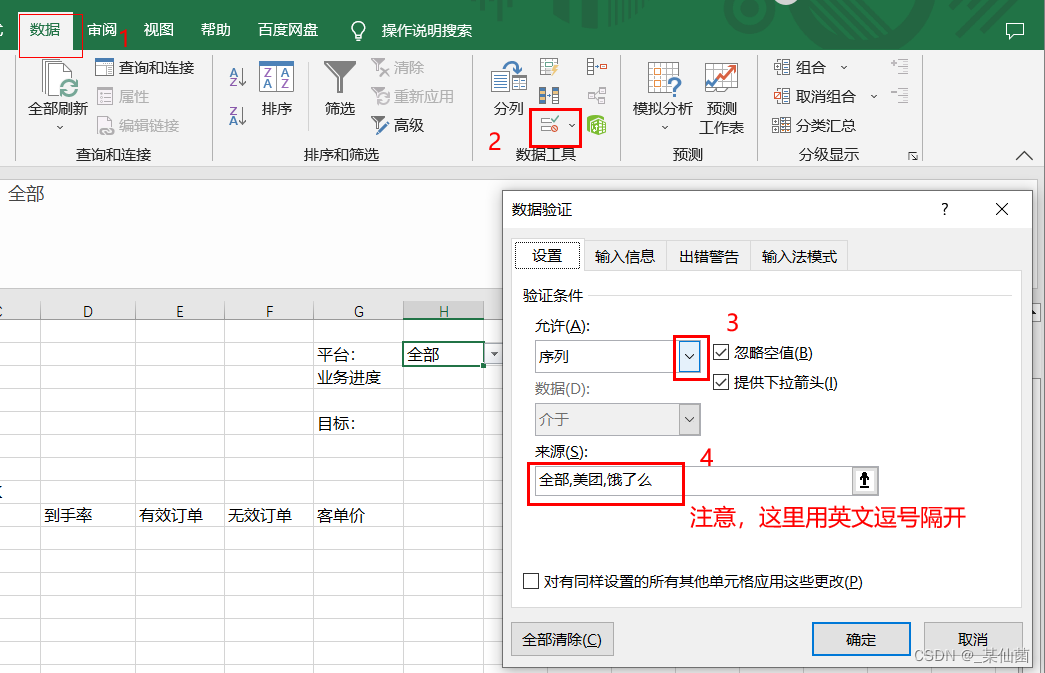Switch to 输入法模式 tab in dialog
Image resolution: width=1045 pixels, height=673 pixels.
tap(799, 257)
